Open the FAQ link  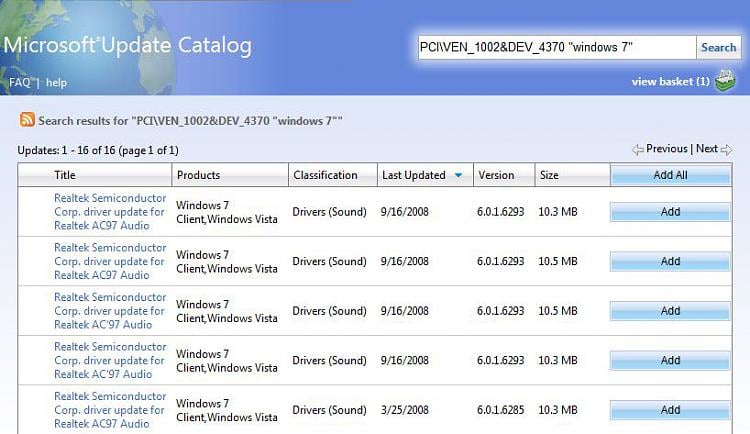pos(20,82)
